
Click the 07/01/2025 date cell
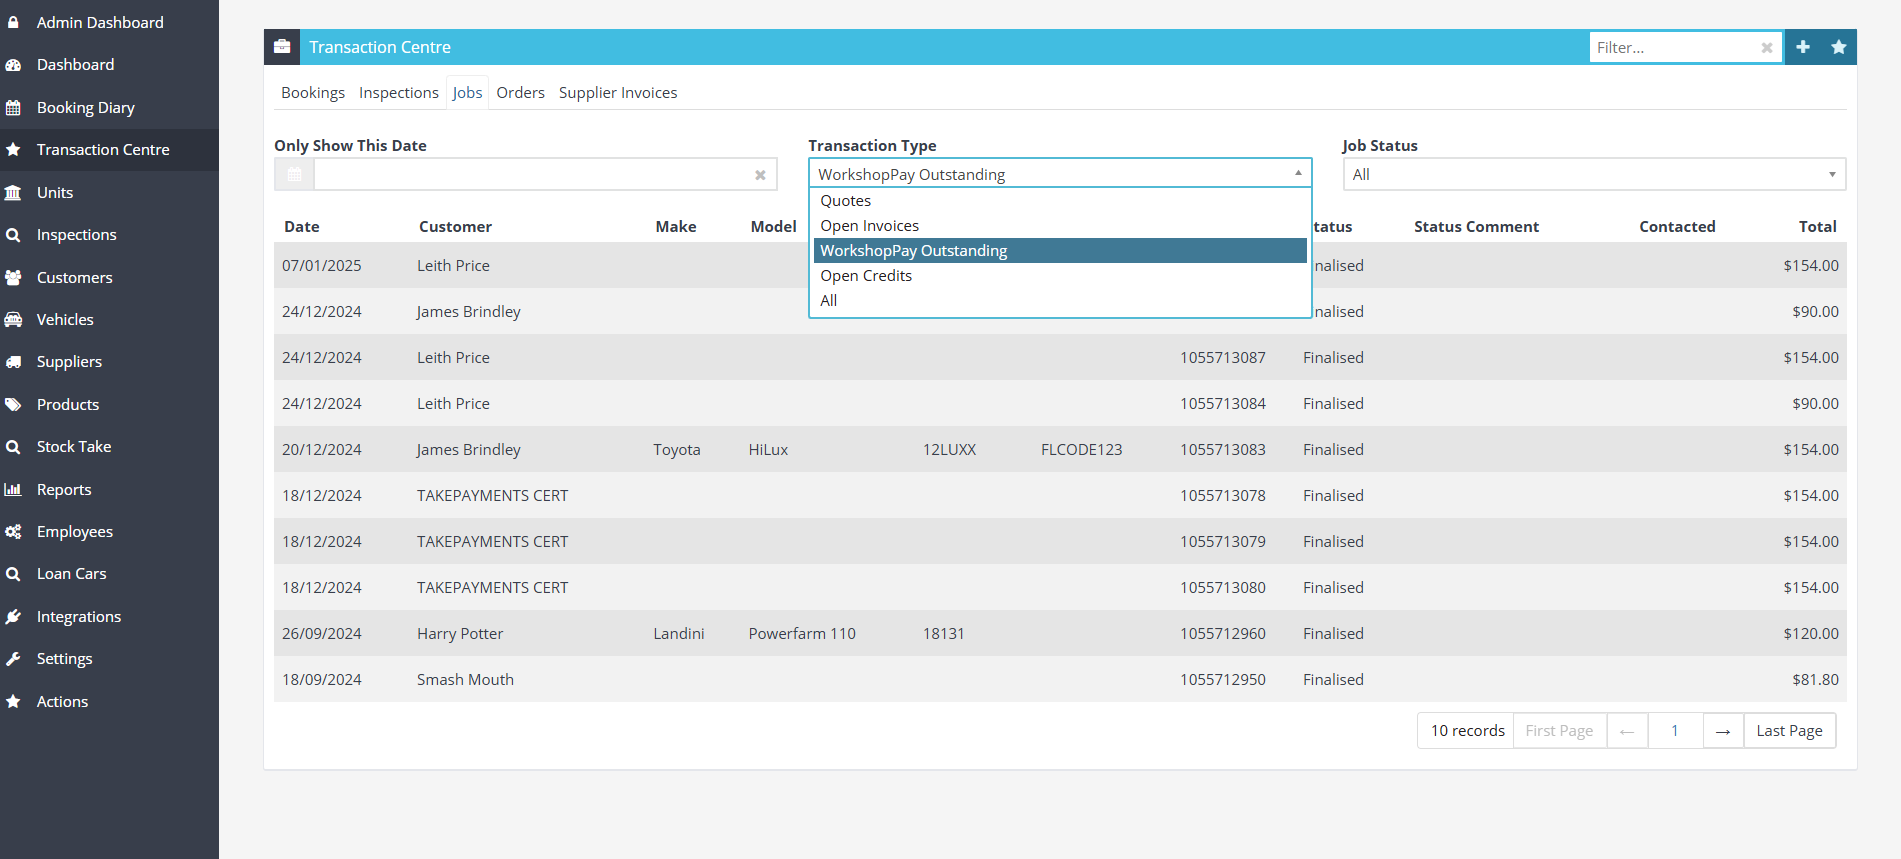(x=322, y=266)
